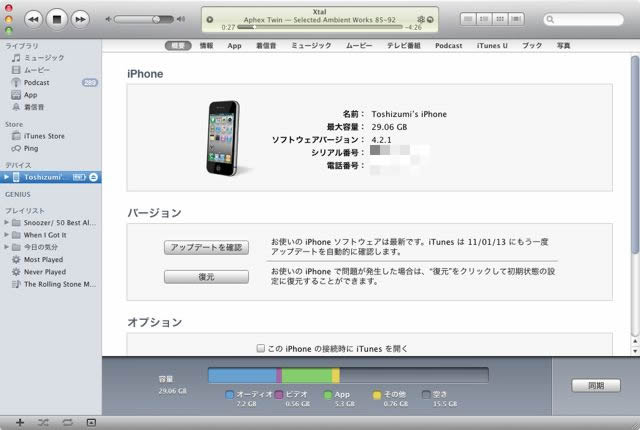
Task: Click the 復元 restore button
Action: pyautogui.click(x=207, y=277)
